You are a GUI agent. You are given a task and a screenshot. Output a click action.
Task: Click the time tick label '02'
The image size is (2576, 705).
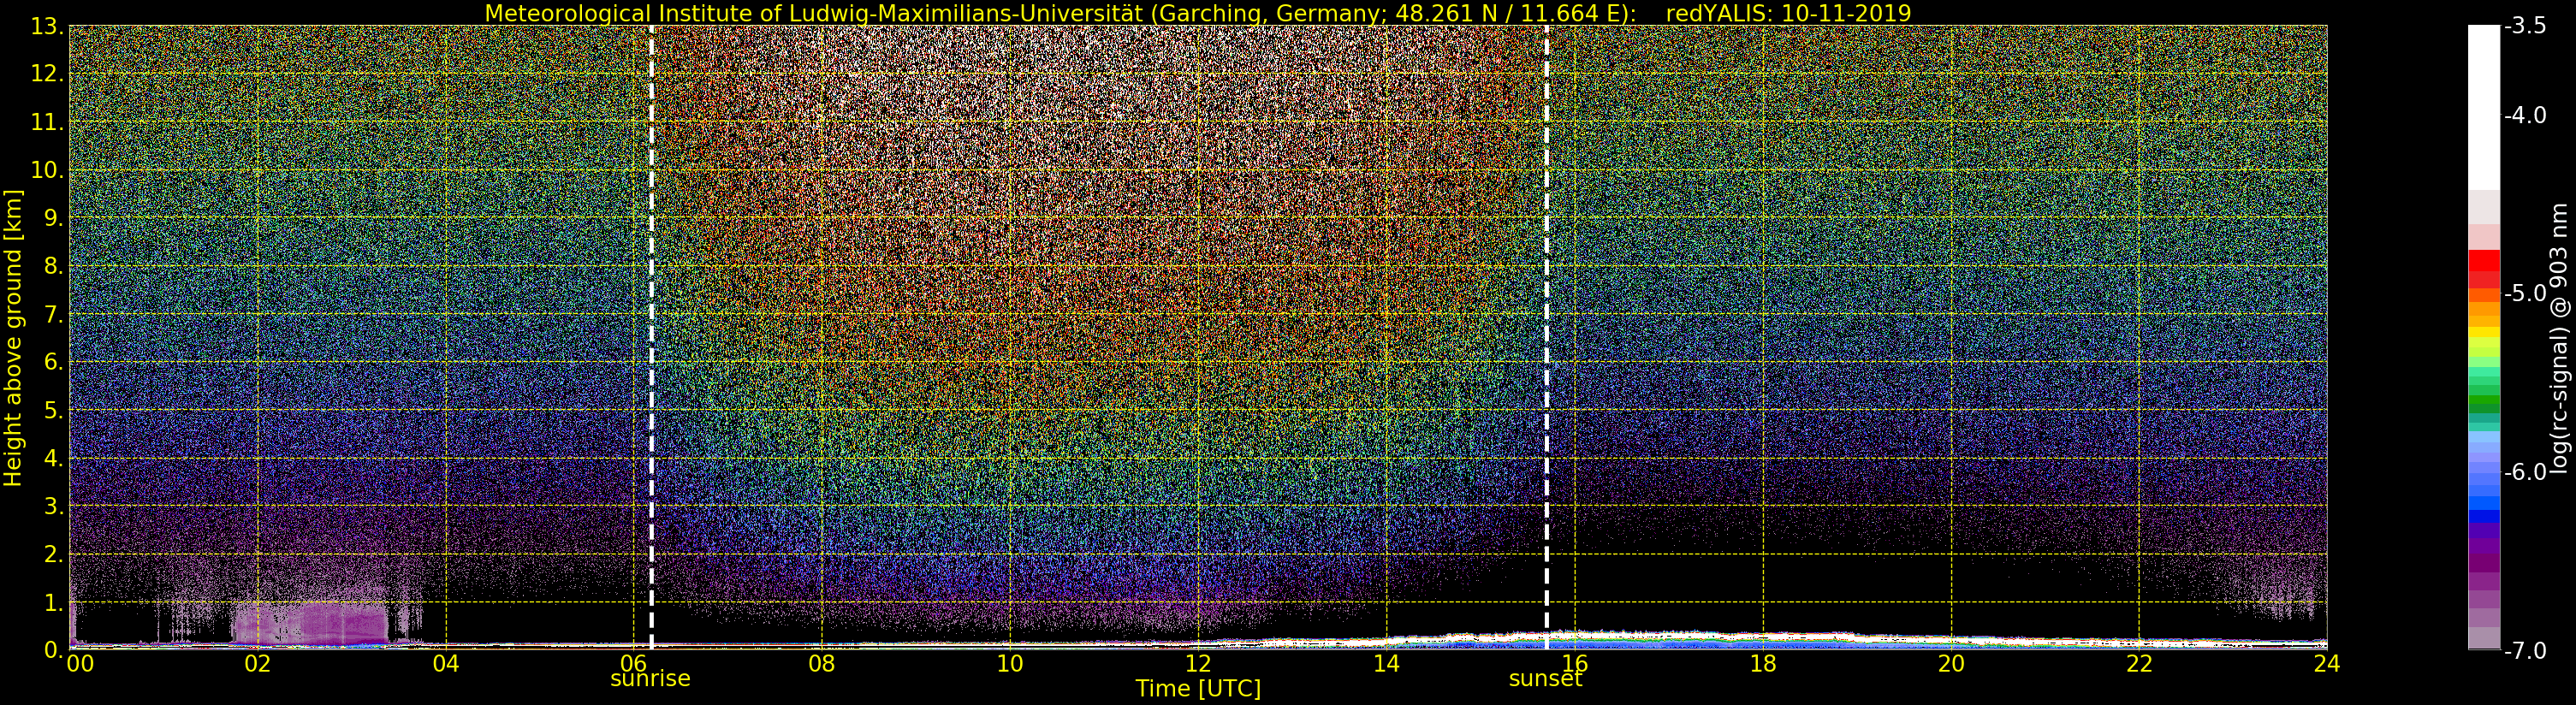click(x=257, y=664)
